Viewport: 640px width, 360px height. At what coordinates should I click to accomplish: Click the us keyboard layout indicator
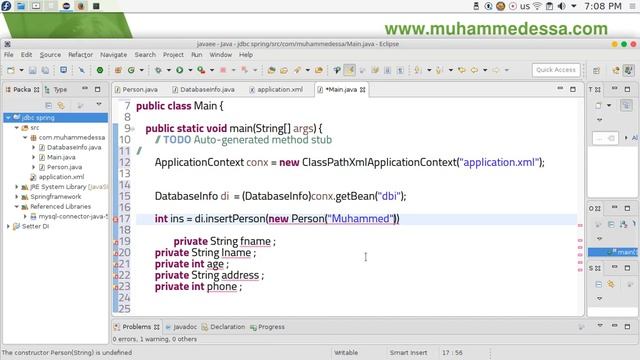pyautogui.click(x=525, y=6)
